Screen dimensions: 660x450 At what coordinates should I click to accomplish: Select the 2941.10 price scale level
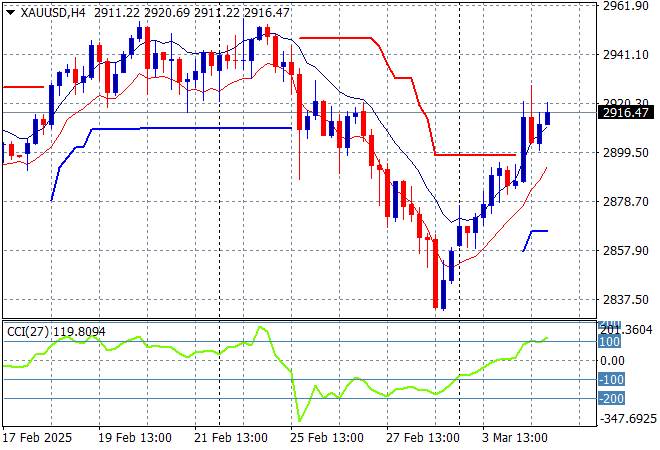(627, 55)
